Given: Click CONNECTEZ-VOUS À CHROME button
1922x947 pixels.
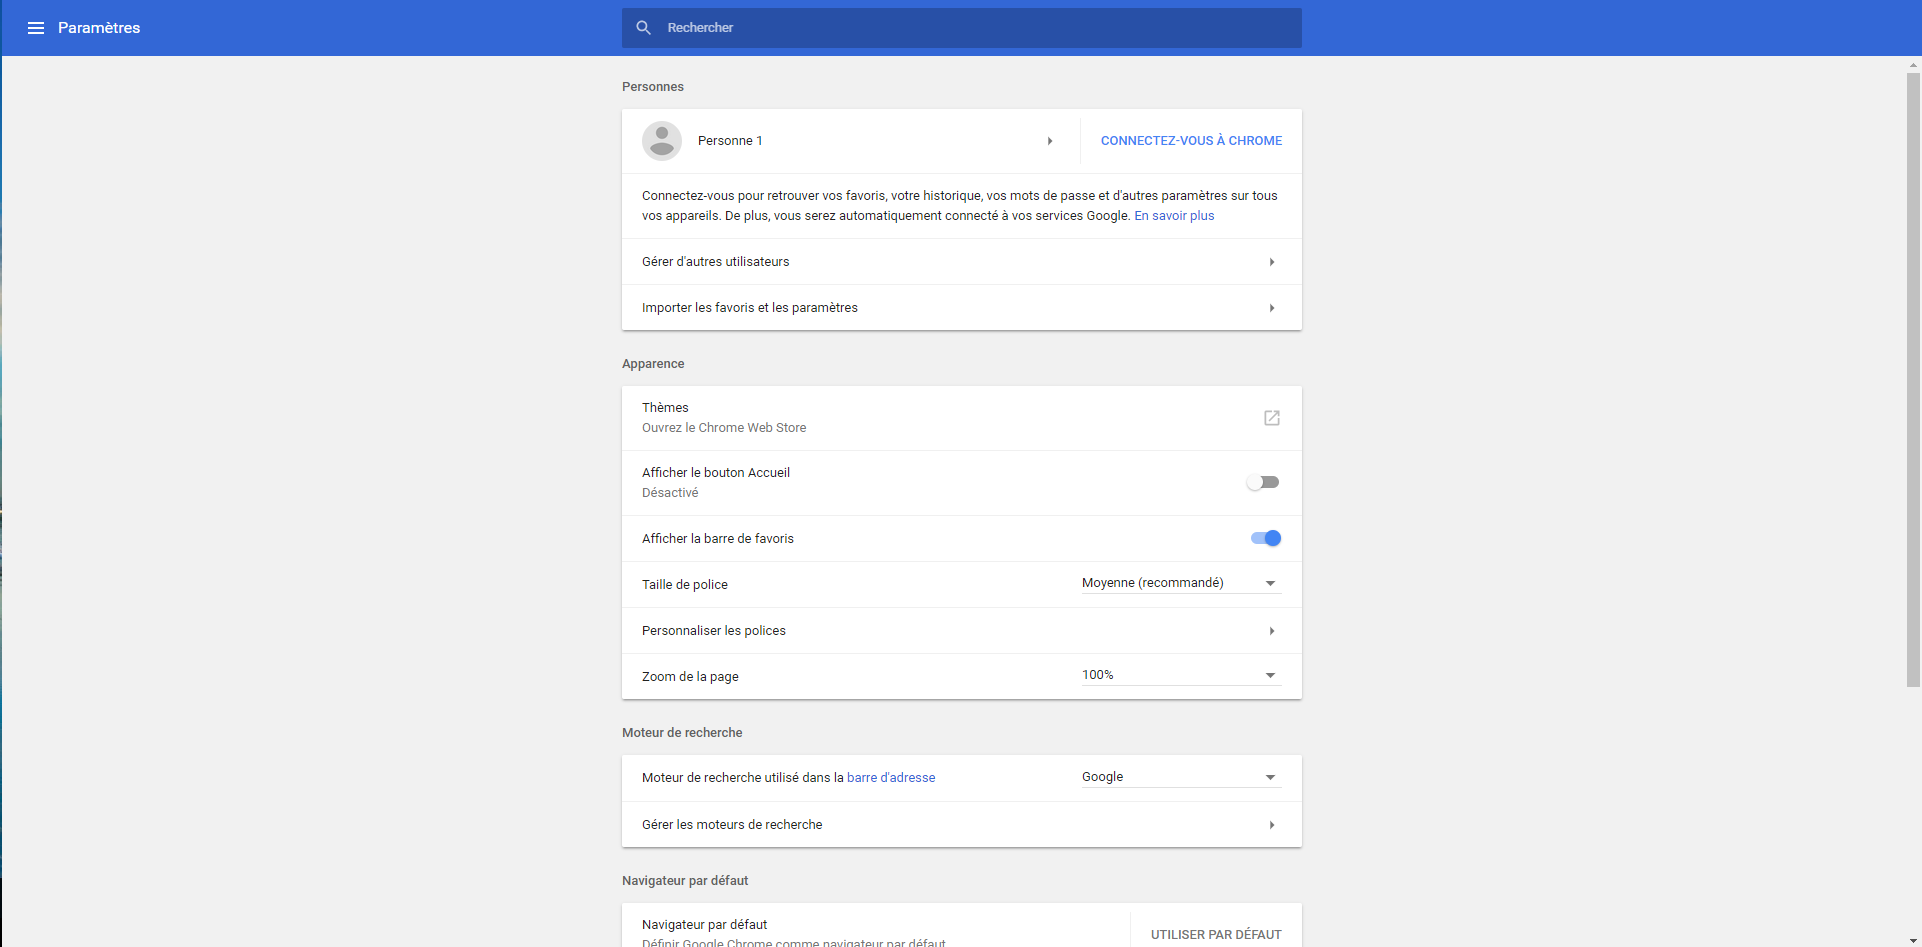Looking at the screenshot, I should pyautogui.click(x=1191, y=141).
